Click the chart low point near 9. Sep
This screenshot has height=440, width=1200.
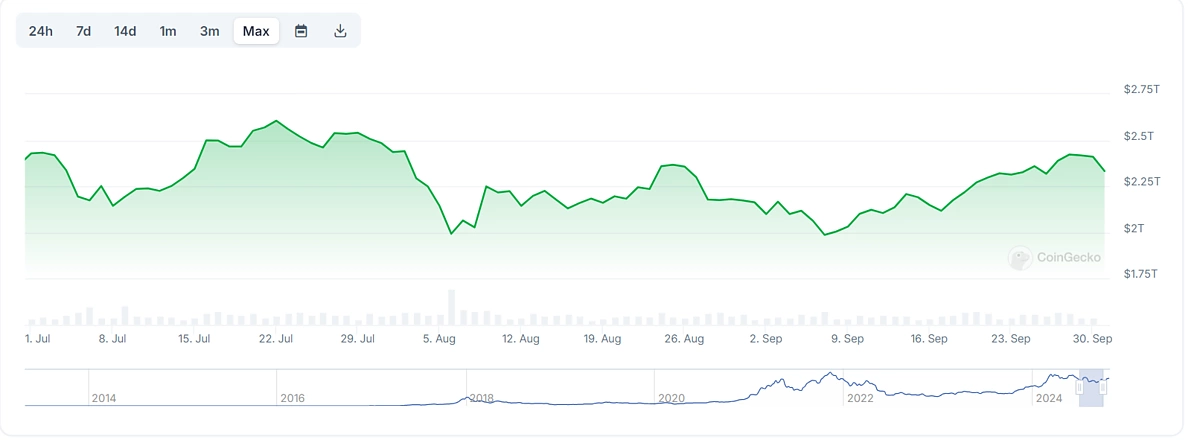pyautogui.click(x=825, y=234)
